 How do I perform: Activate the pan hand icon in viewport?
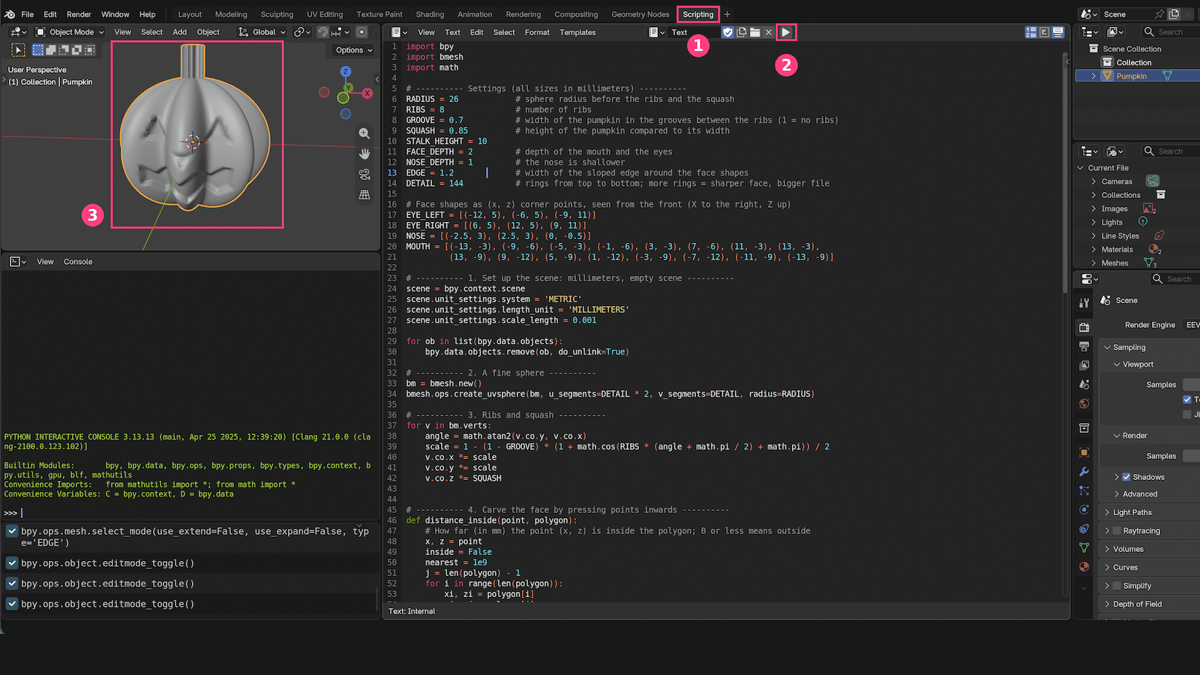coord(364,154)
